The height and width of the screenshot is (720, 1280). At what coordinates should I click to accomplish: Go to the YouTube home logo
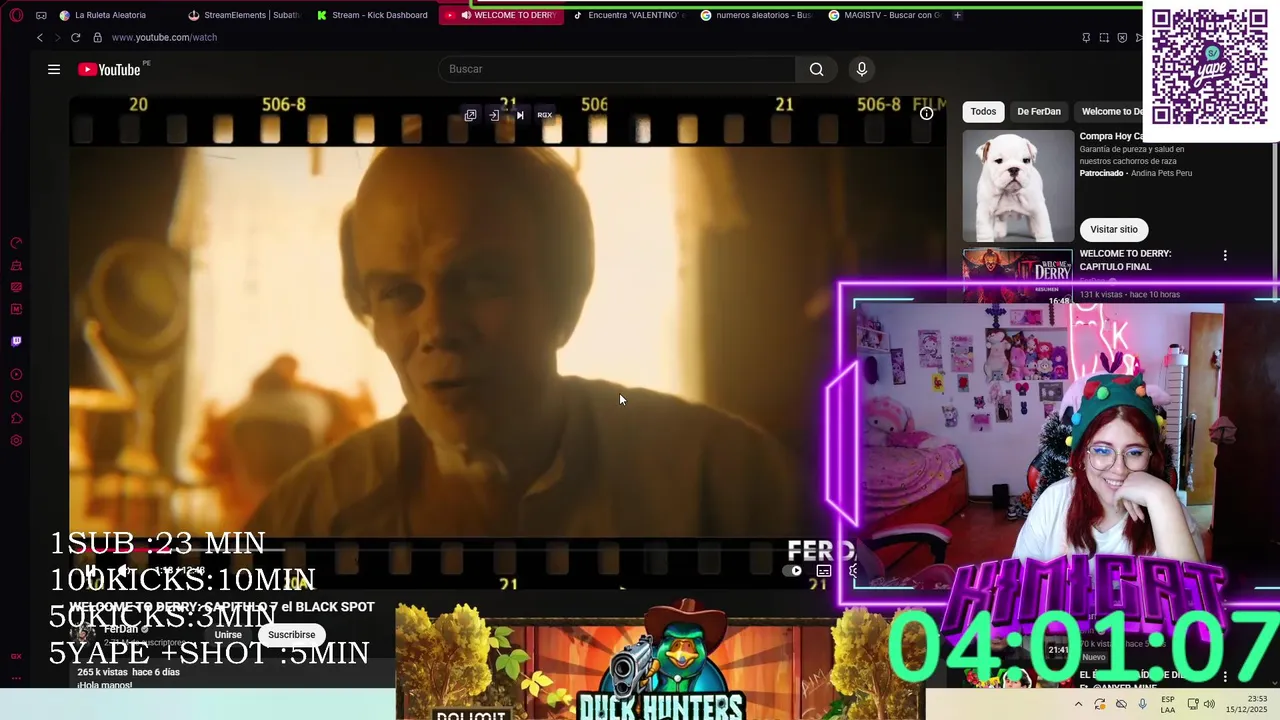click(x=109, y=69)
